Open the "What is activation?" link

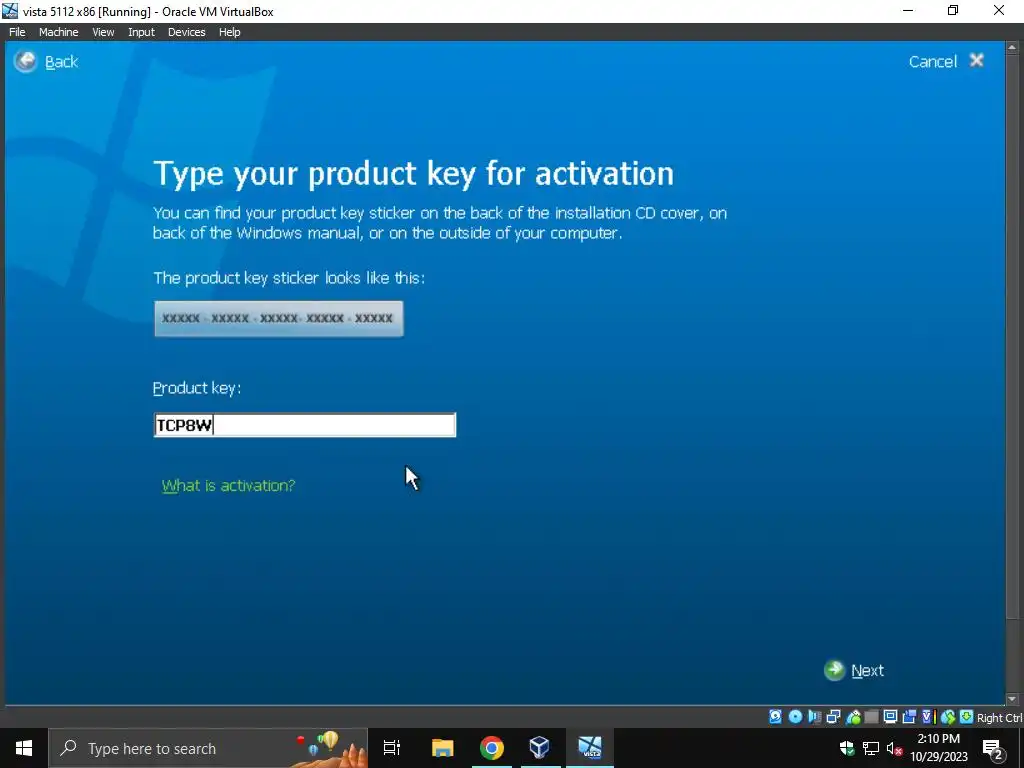coord(229,485)
